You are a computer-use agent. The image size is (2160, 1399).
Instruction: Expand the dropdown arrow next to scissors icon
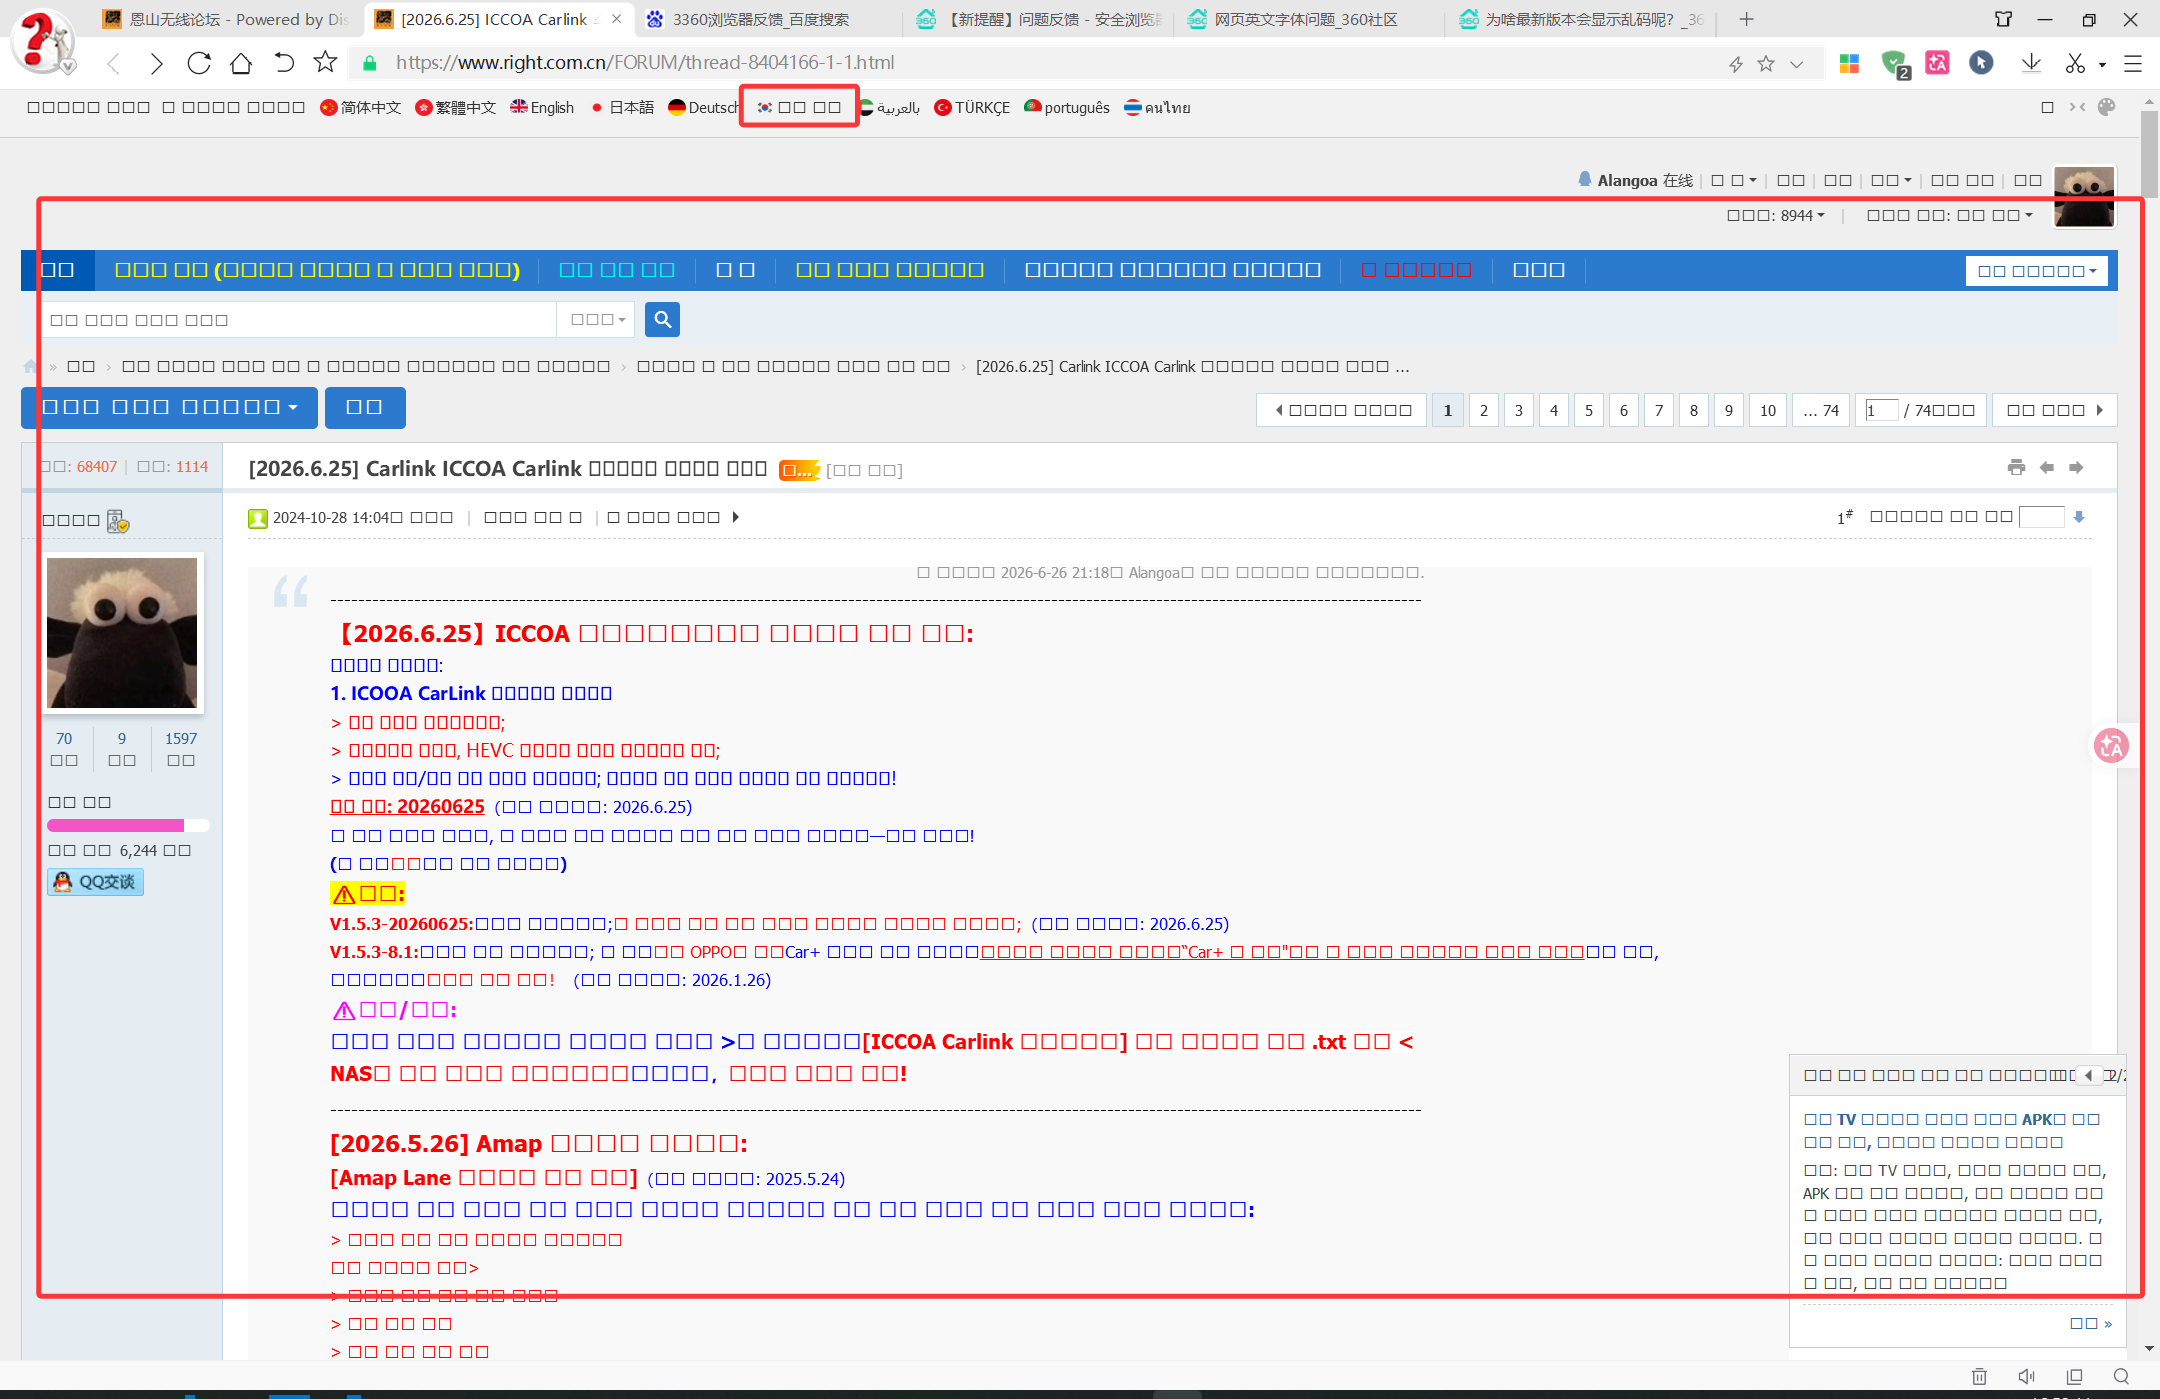click(x=2102, y=64)
